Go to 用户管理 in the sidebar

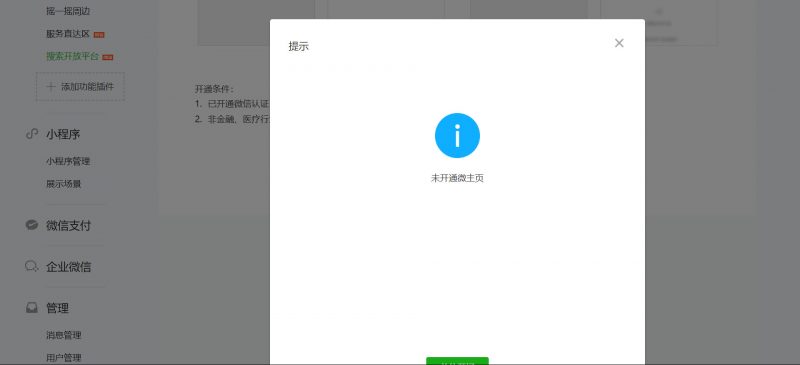[64, 358]
